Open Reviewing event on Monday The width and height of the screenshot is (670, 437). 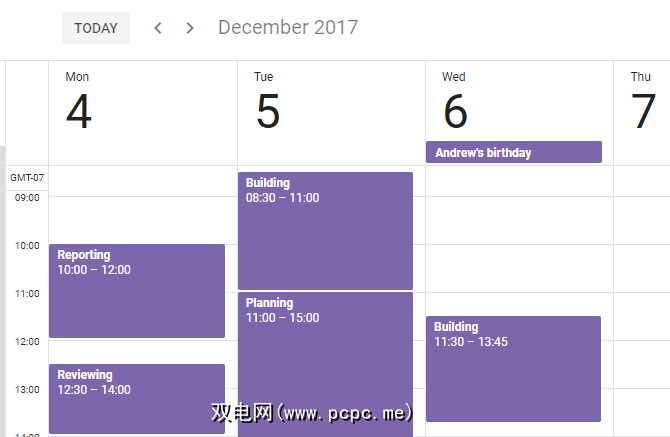tap(137, 397)
